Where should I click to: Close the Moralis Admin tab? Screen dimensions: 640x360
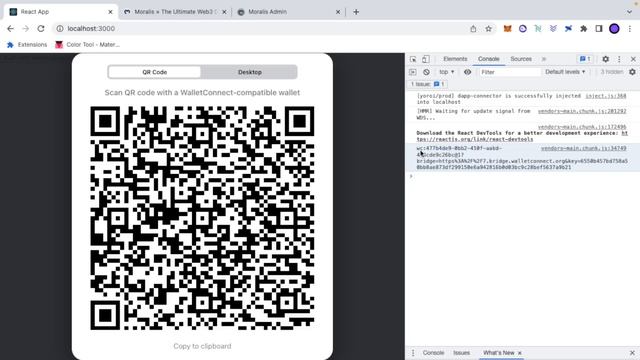[338, 12]
